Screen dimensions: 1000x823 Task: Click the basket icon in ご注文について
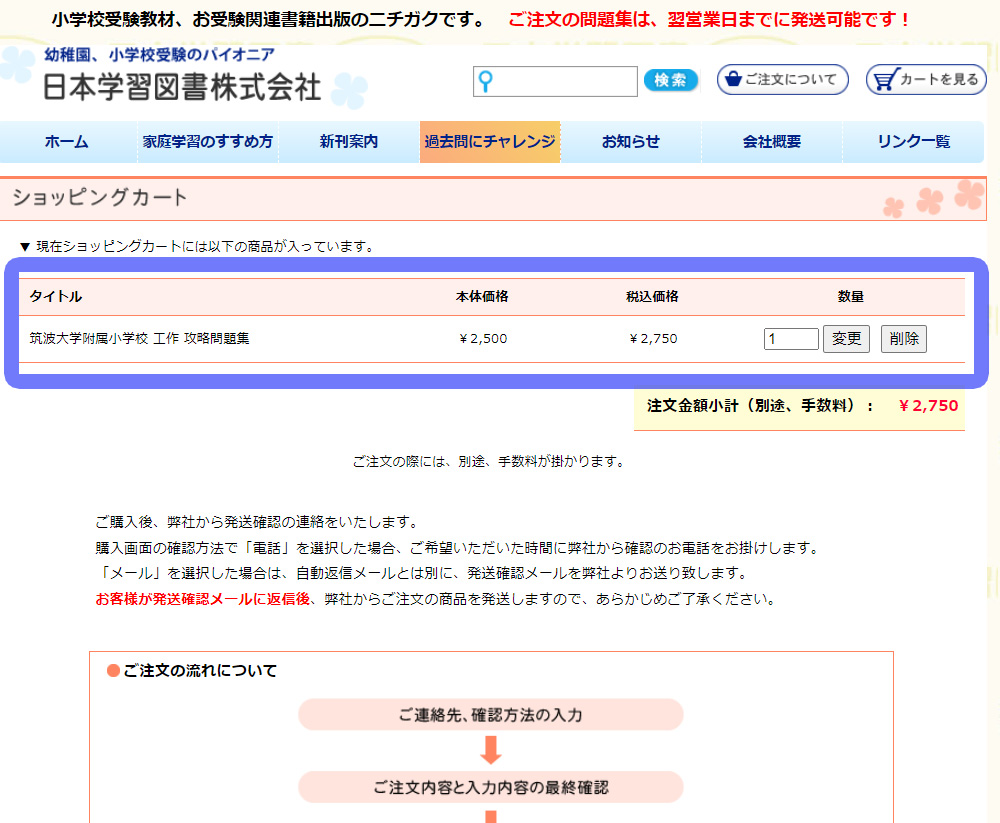coord(733,78)
